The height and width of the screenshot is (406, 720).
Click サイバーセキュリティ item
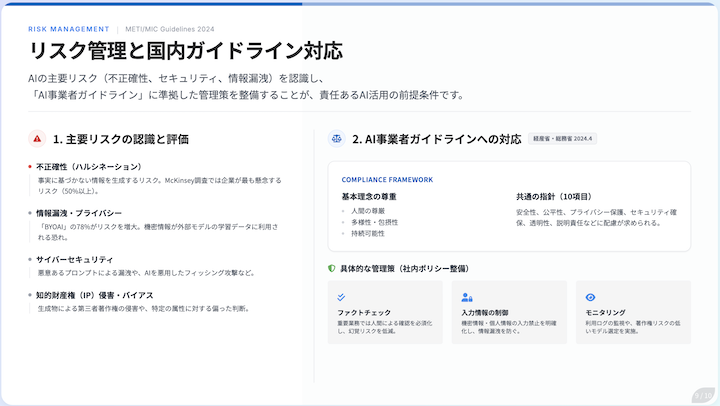click(74, 259)
